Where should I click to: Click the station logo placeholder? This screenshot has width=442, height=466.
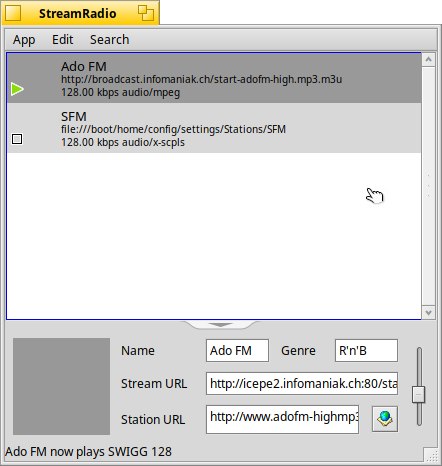point(61,386)
